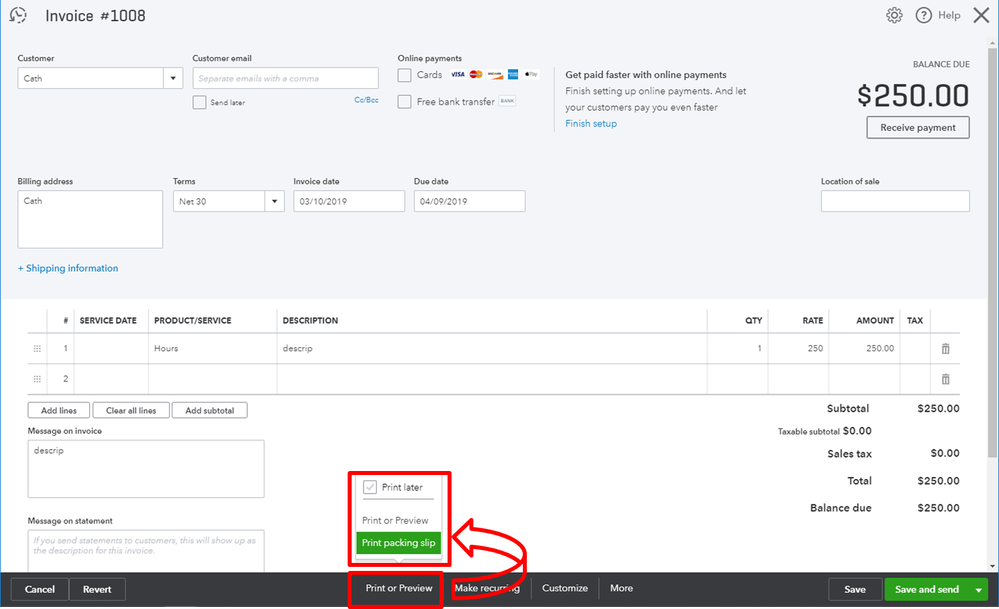Click the Due date field 04/09/2019
This screenshot has width=999, height=609.
tap(470, 201)
